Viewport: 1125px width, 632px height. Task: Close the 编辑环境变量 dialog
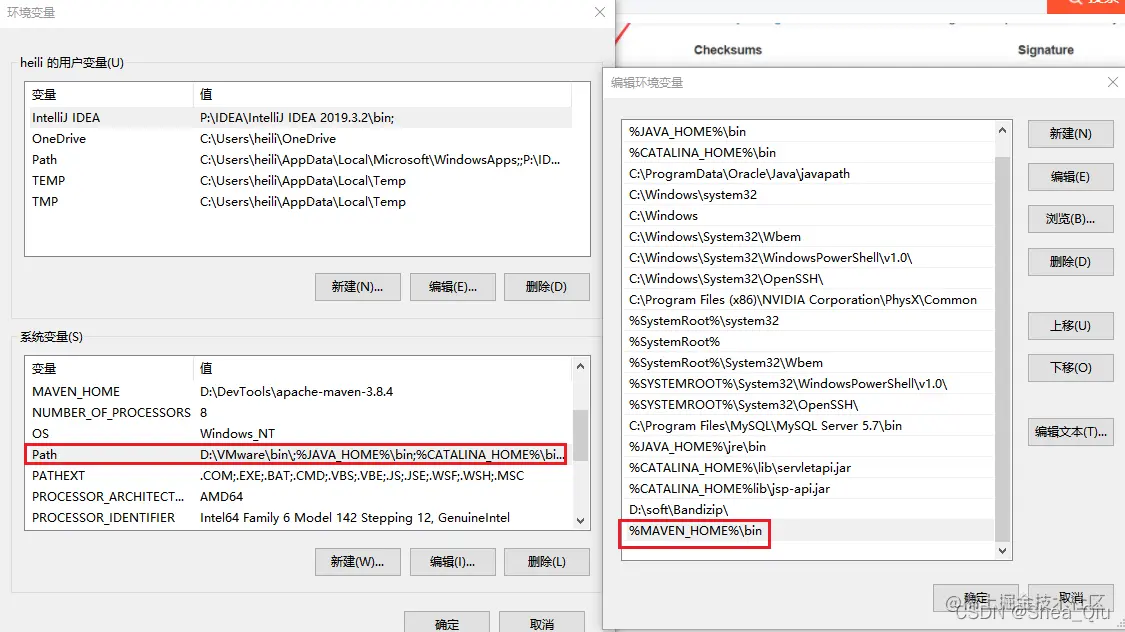point(1112,82)
